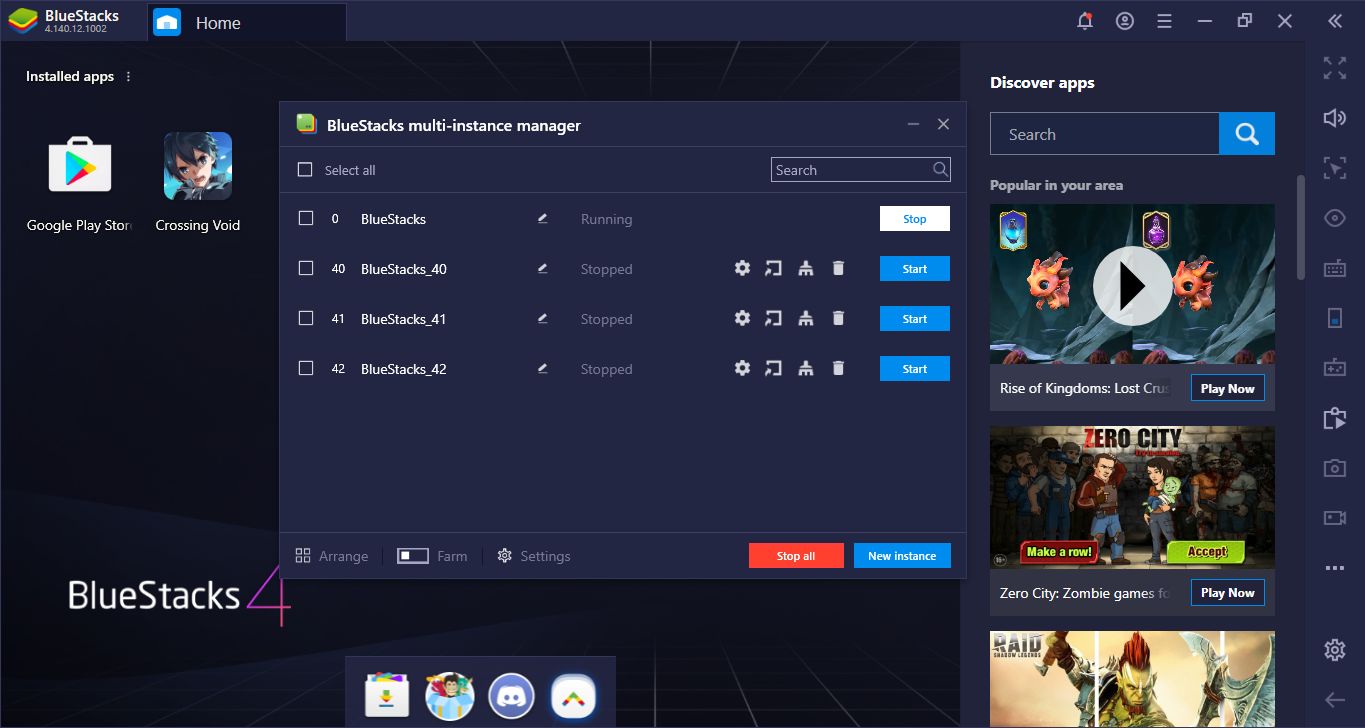
Task: Select the Home tab
Action: click(x=246, y=22)
